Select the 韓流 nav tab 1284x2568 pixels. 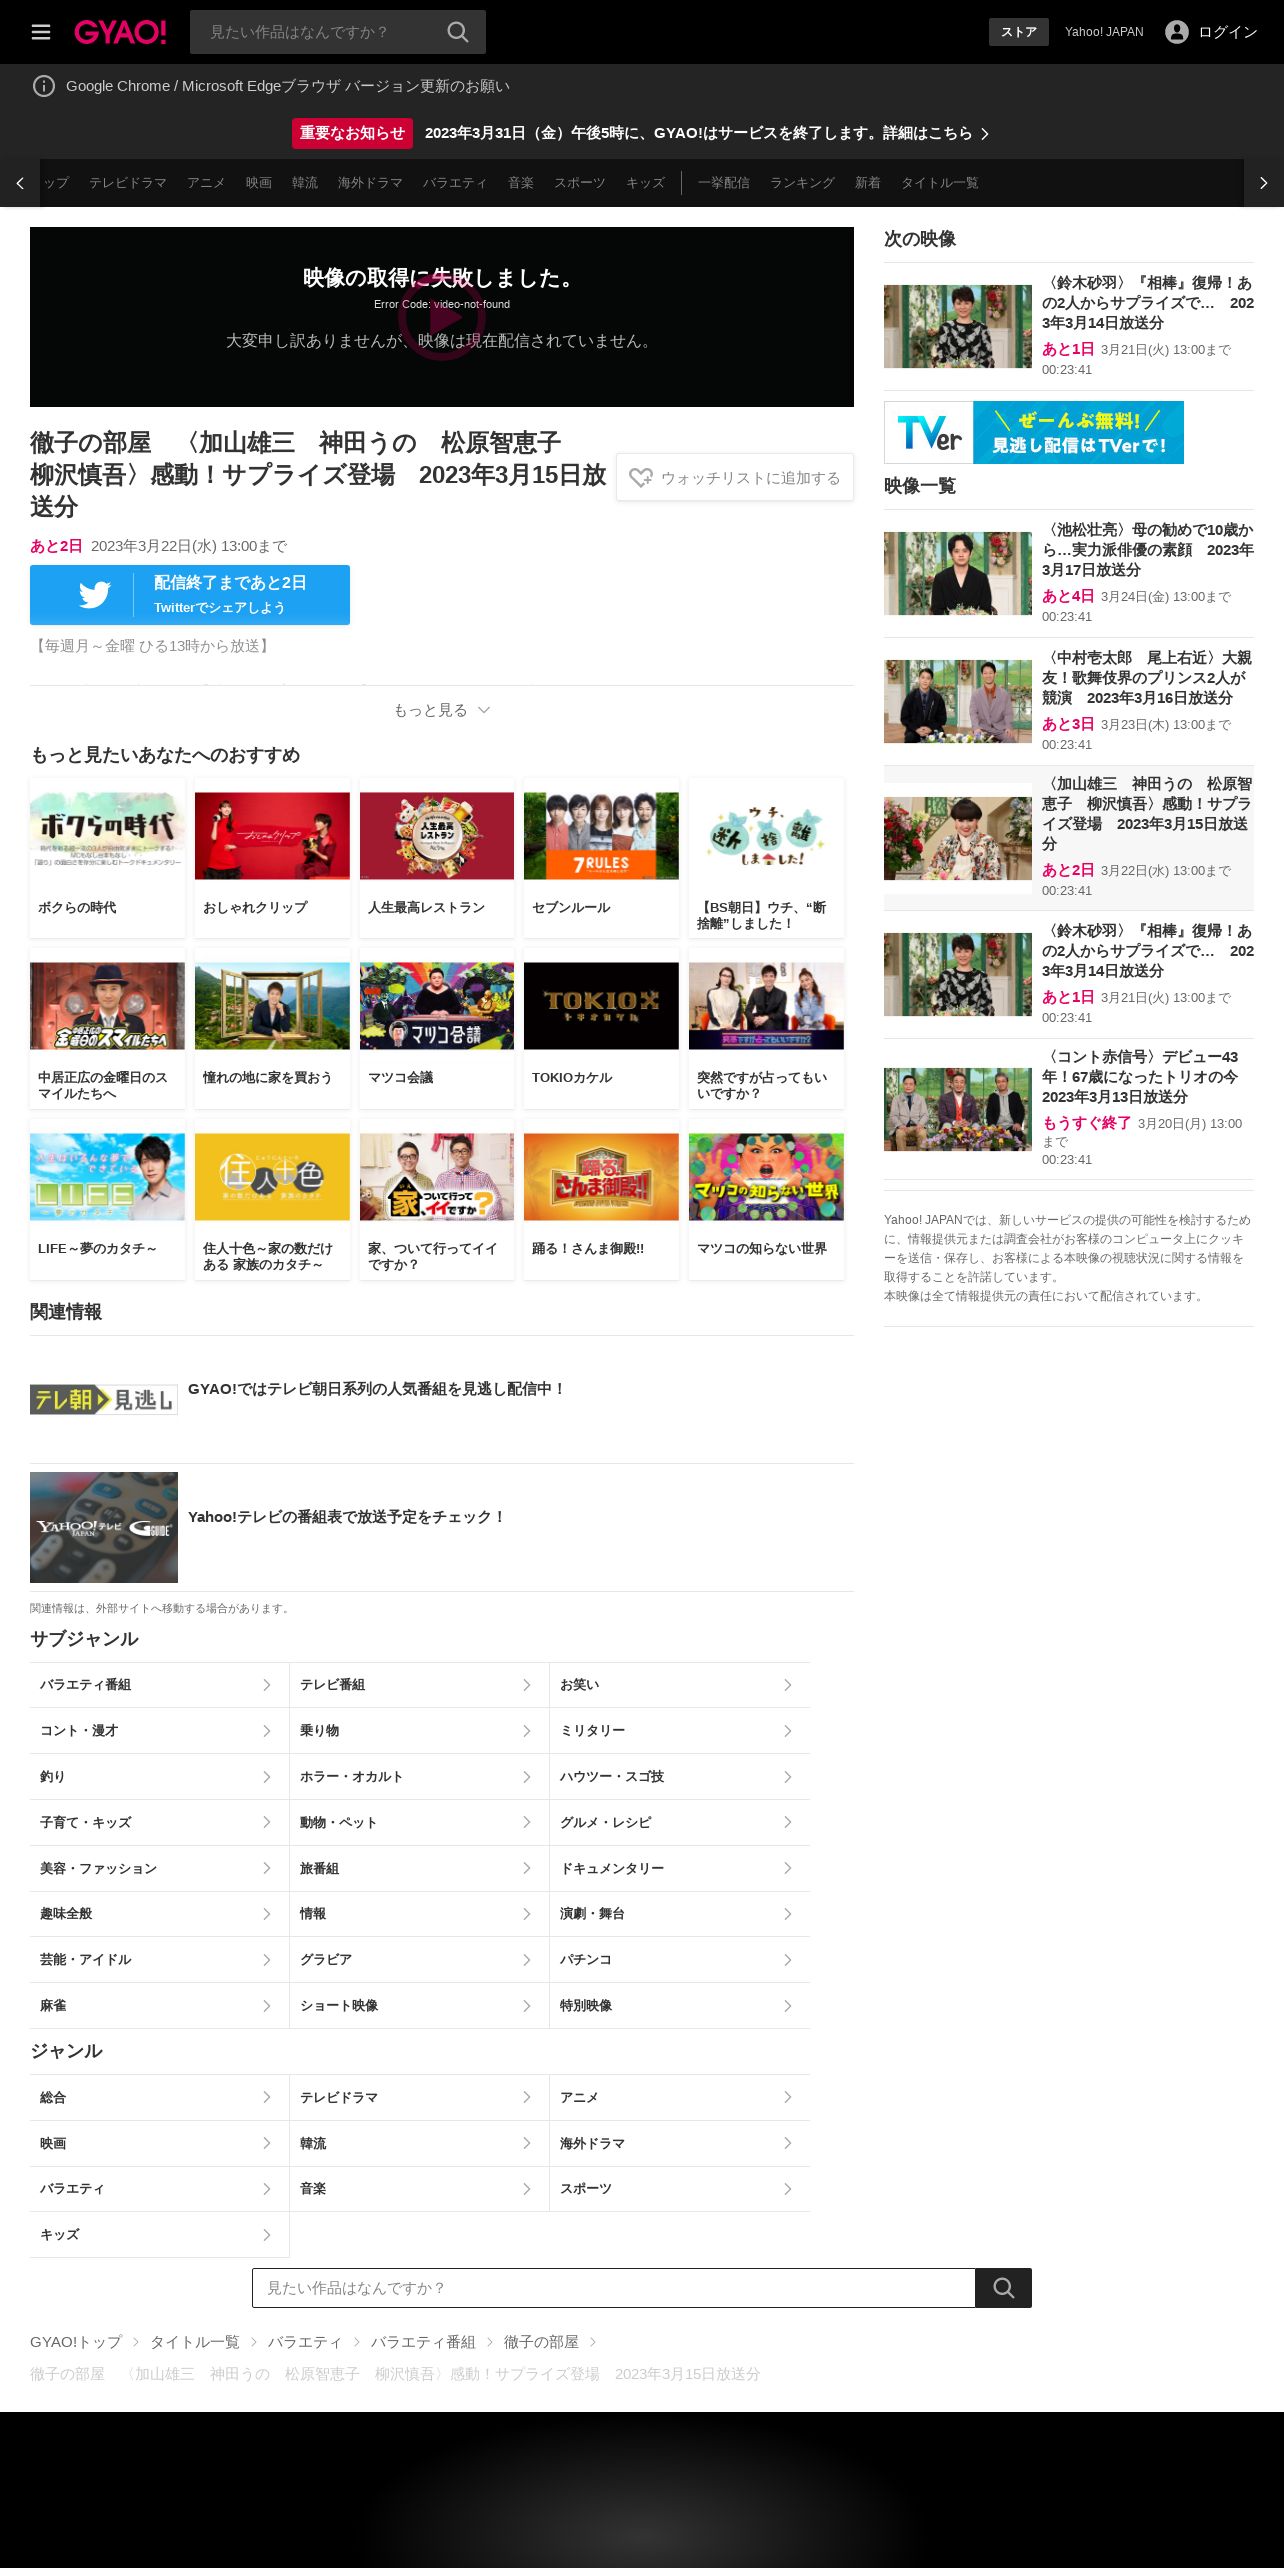click(x=305, y=183)
